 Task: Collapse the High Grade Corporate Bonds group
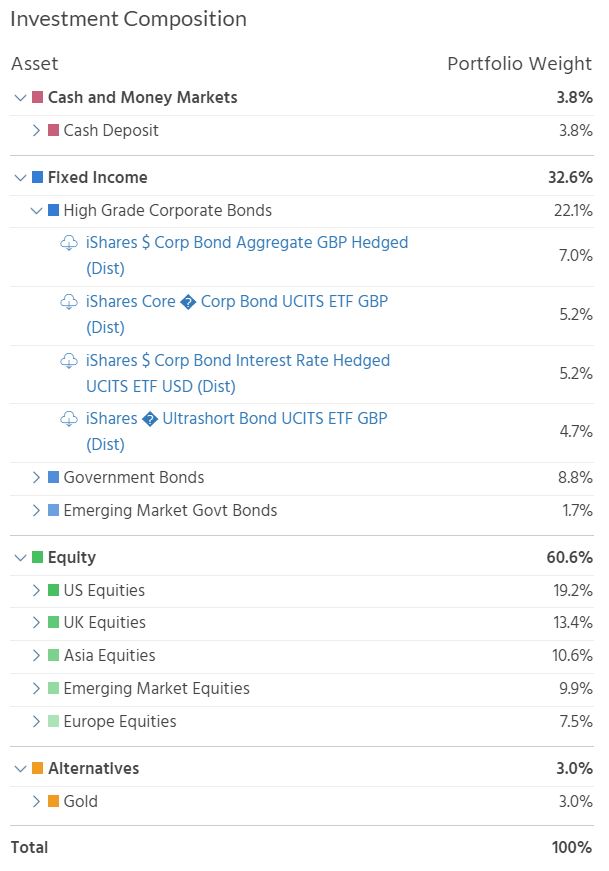[37, 211]
